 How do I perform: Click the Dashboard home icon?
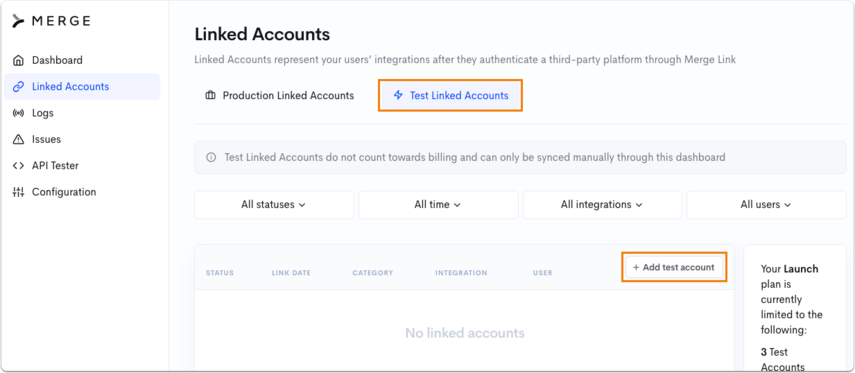pyautogui.click(x=19, y=60)
